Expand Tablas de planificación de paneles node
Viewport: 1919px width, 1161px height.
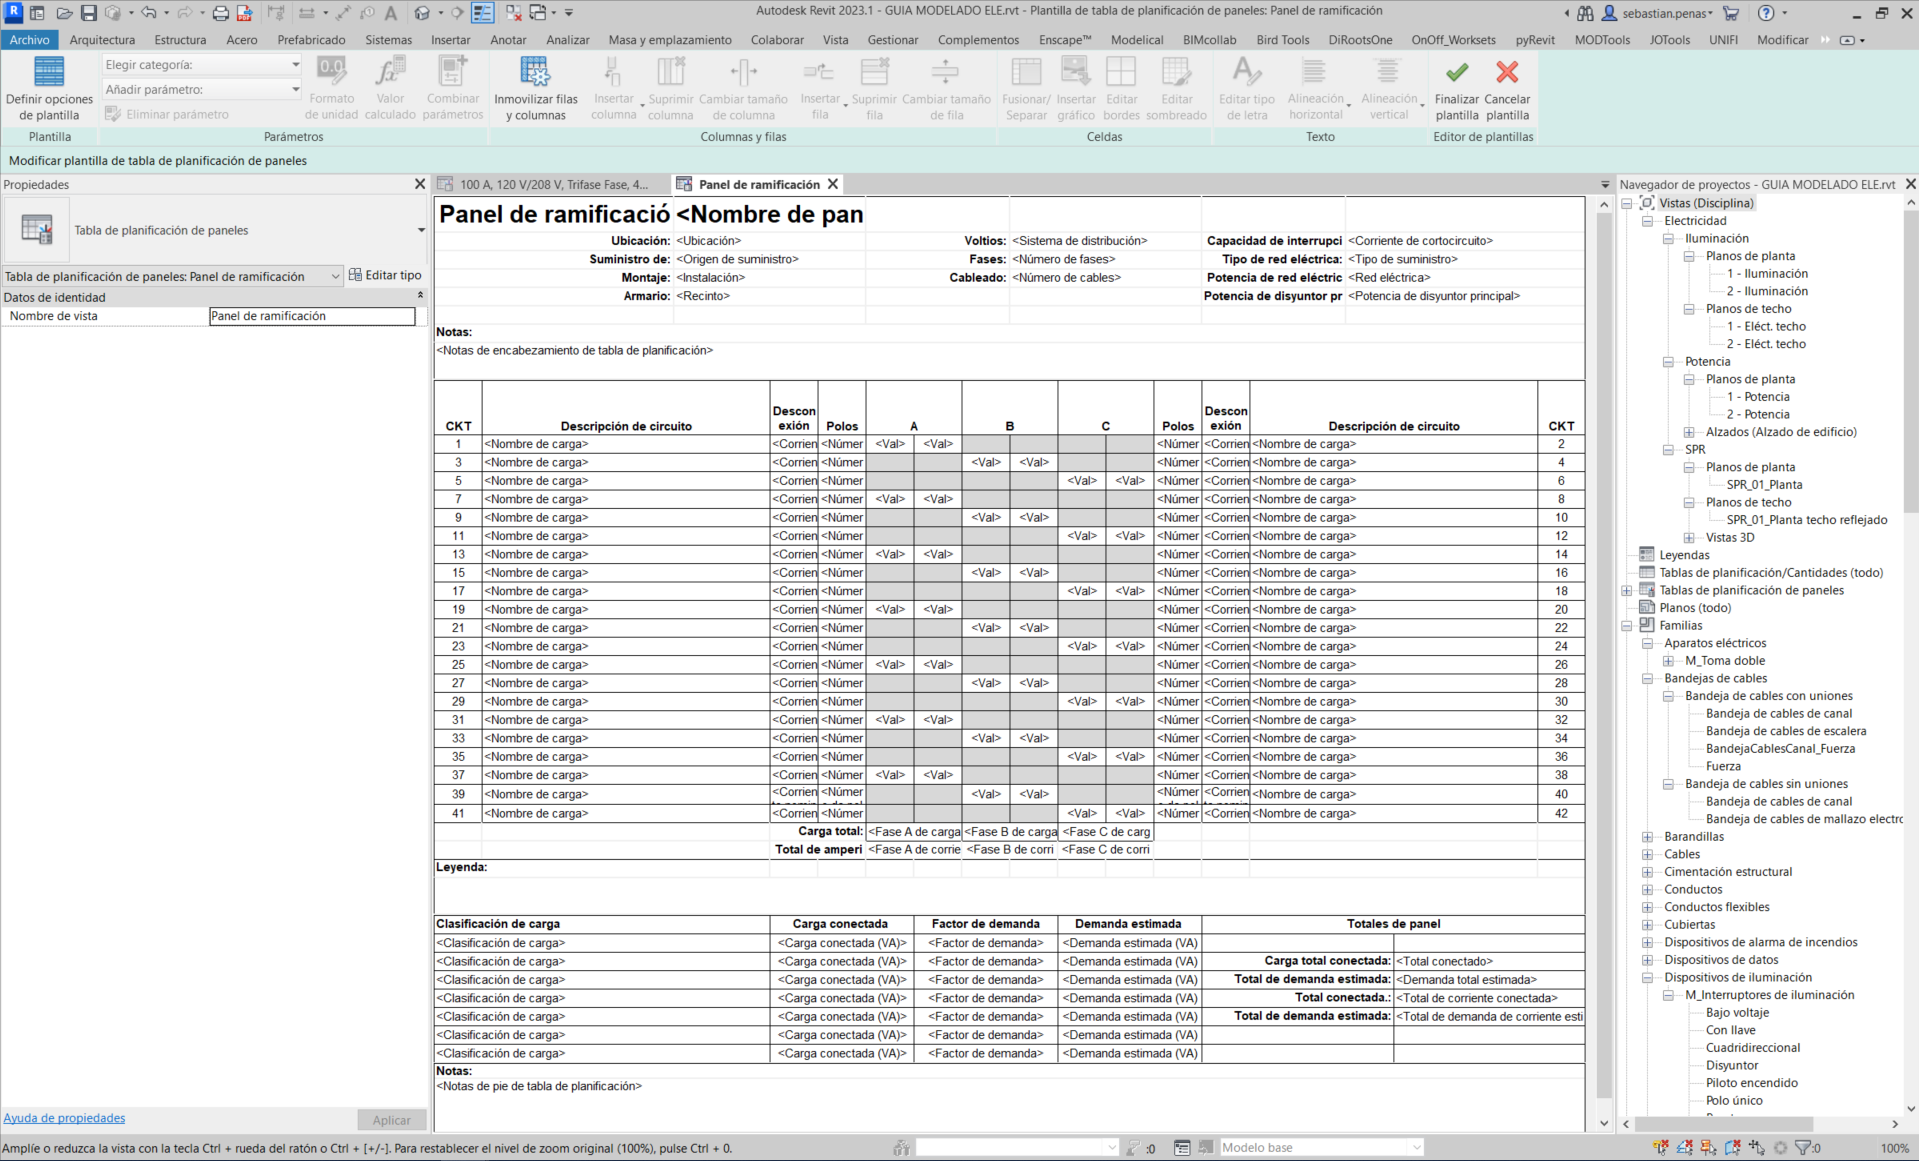[x=1627, y=591]
